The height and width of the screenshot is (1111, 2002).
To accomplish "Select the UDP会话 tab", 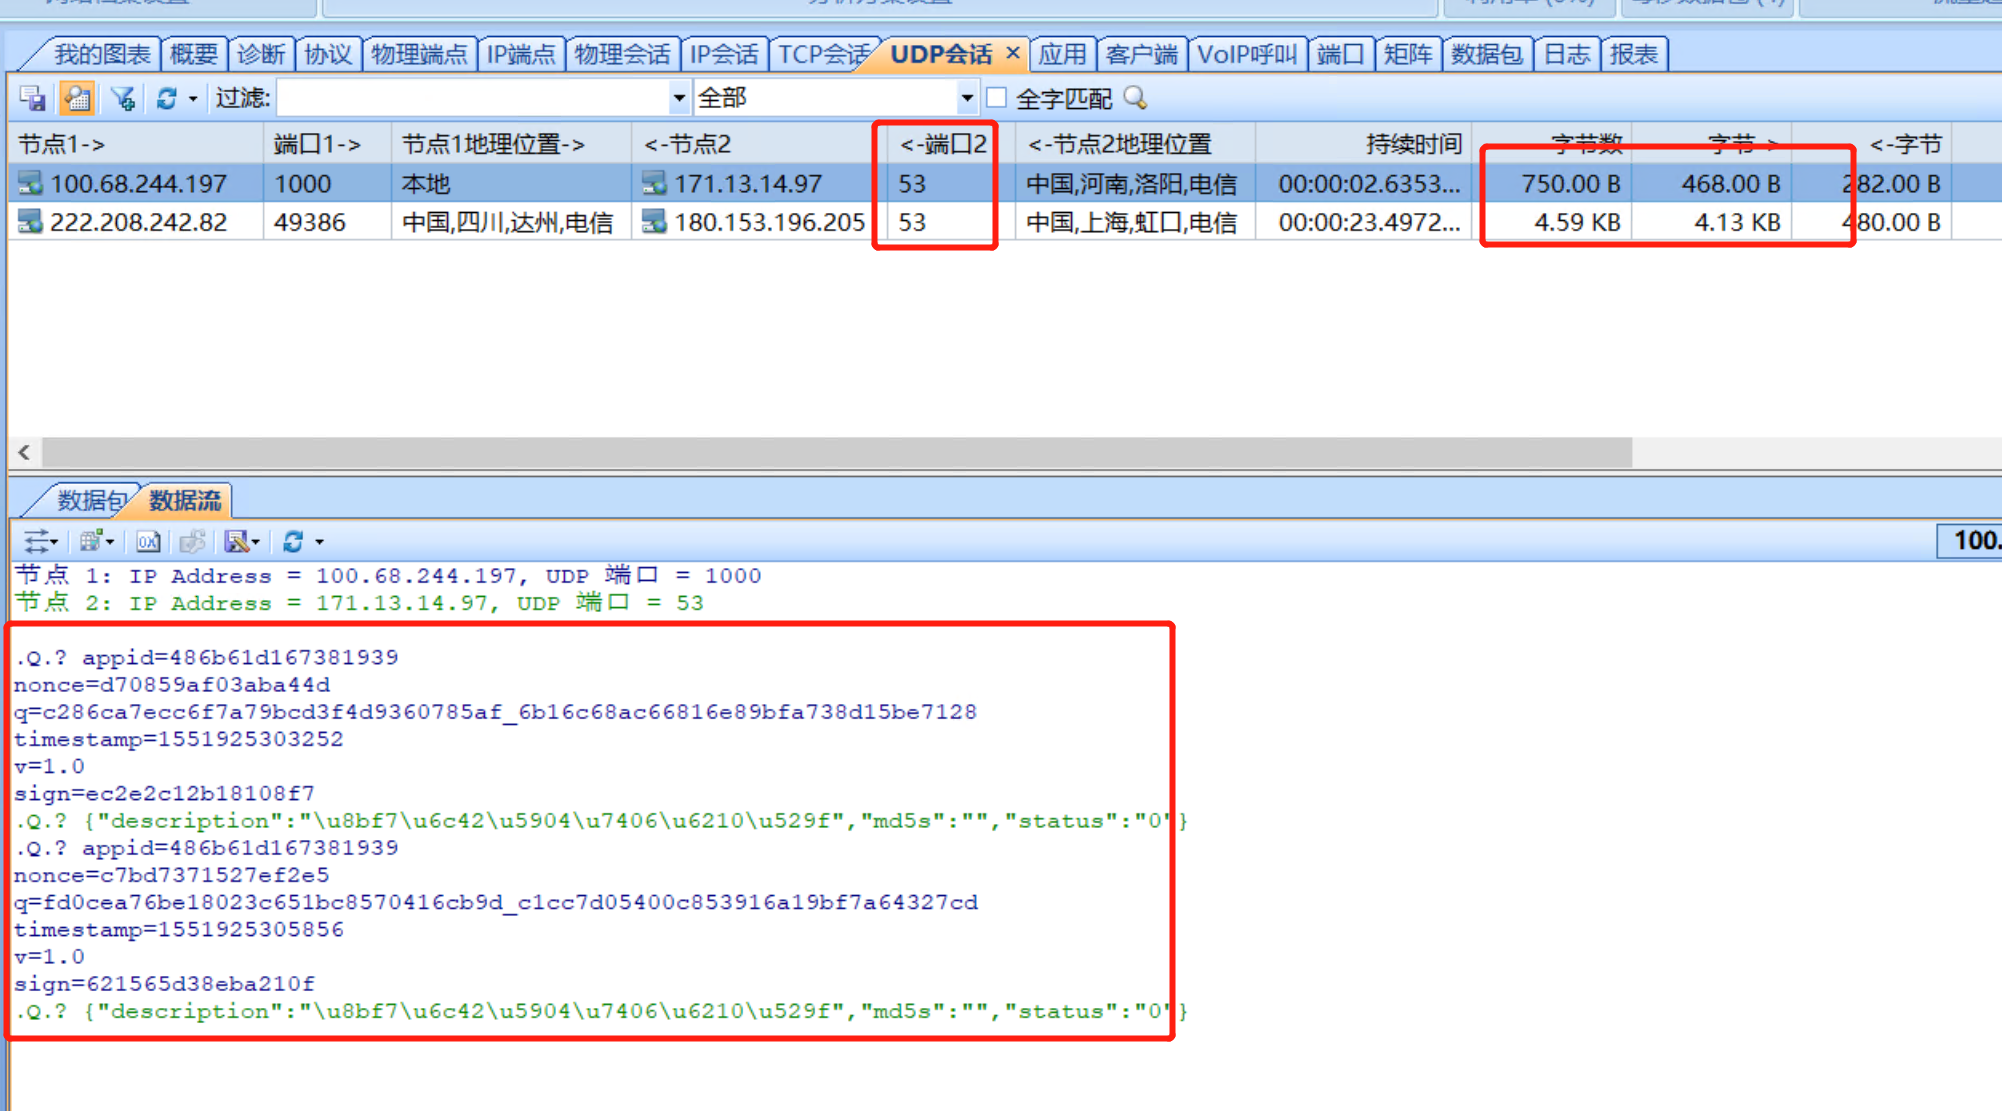I will click(941, 54).
